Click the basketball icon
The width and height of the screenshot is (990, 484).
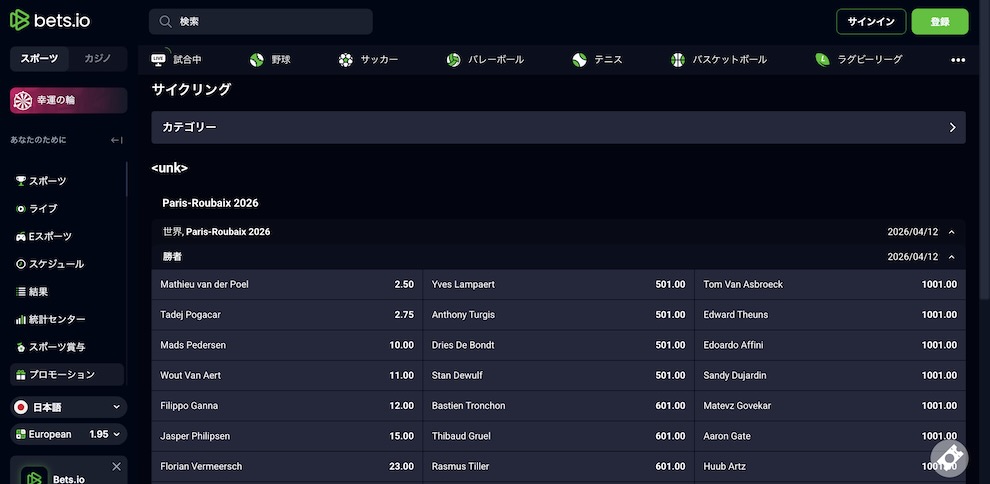coord(677,60)
